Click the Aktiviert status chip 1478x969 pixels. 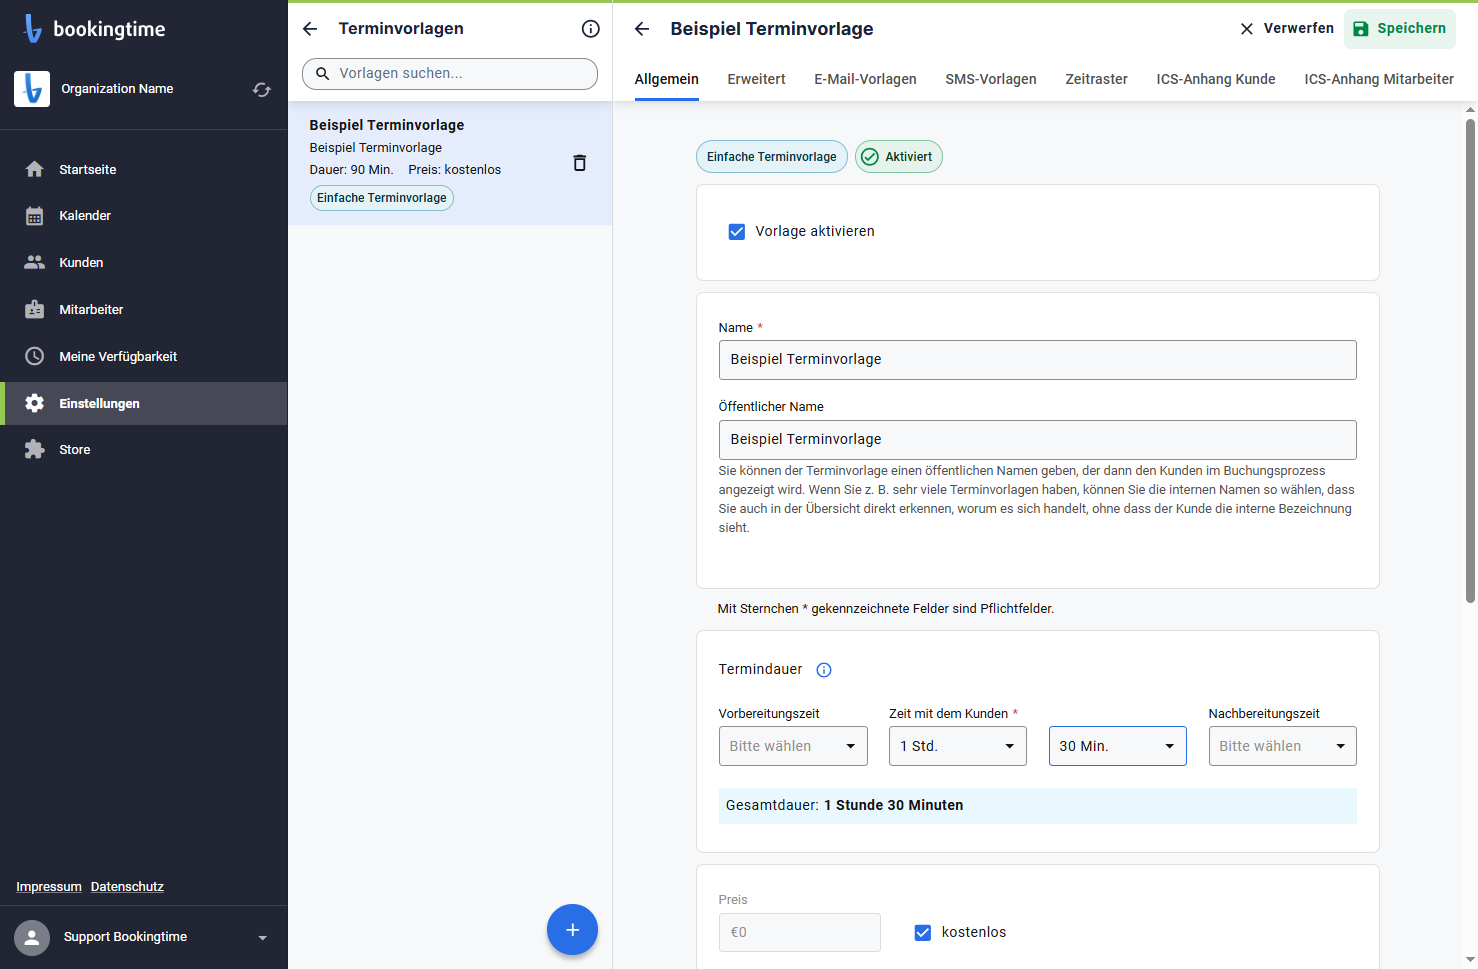click(899, 157)
